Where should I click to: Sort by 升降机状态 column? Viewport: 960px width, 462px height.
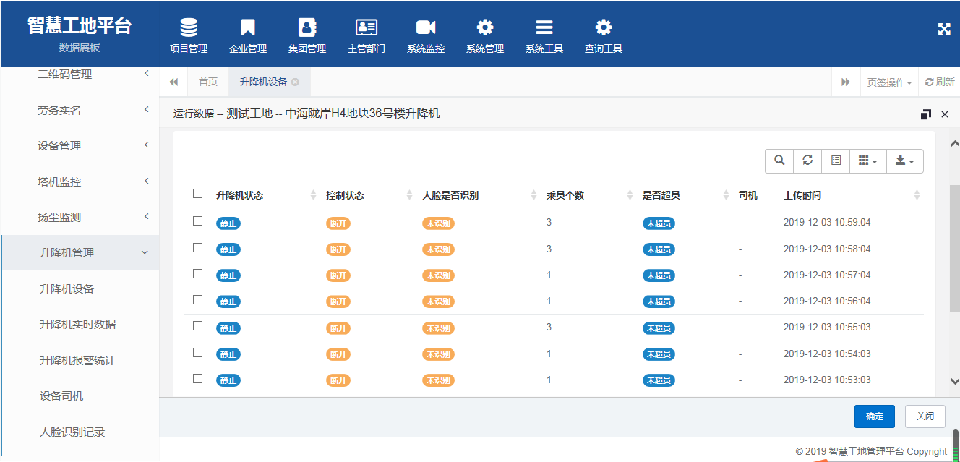point(313,196)
